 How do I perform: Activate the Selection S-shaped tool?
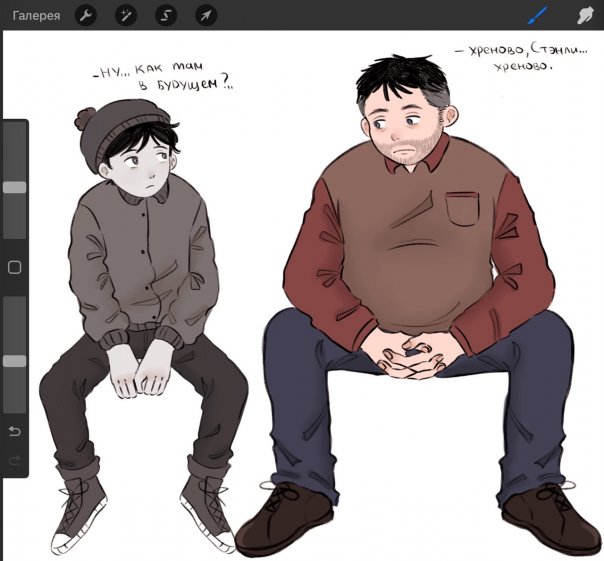coord(166,15)
